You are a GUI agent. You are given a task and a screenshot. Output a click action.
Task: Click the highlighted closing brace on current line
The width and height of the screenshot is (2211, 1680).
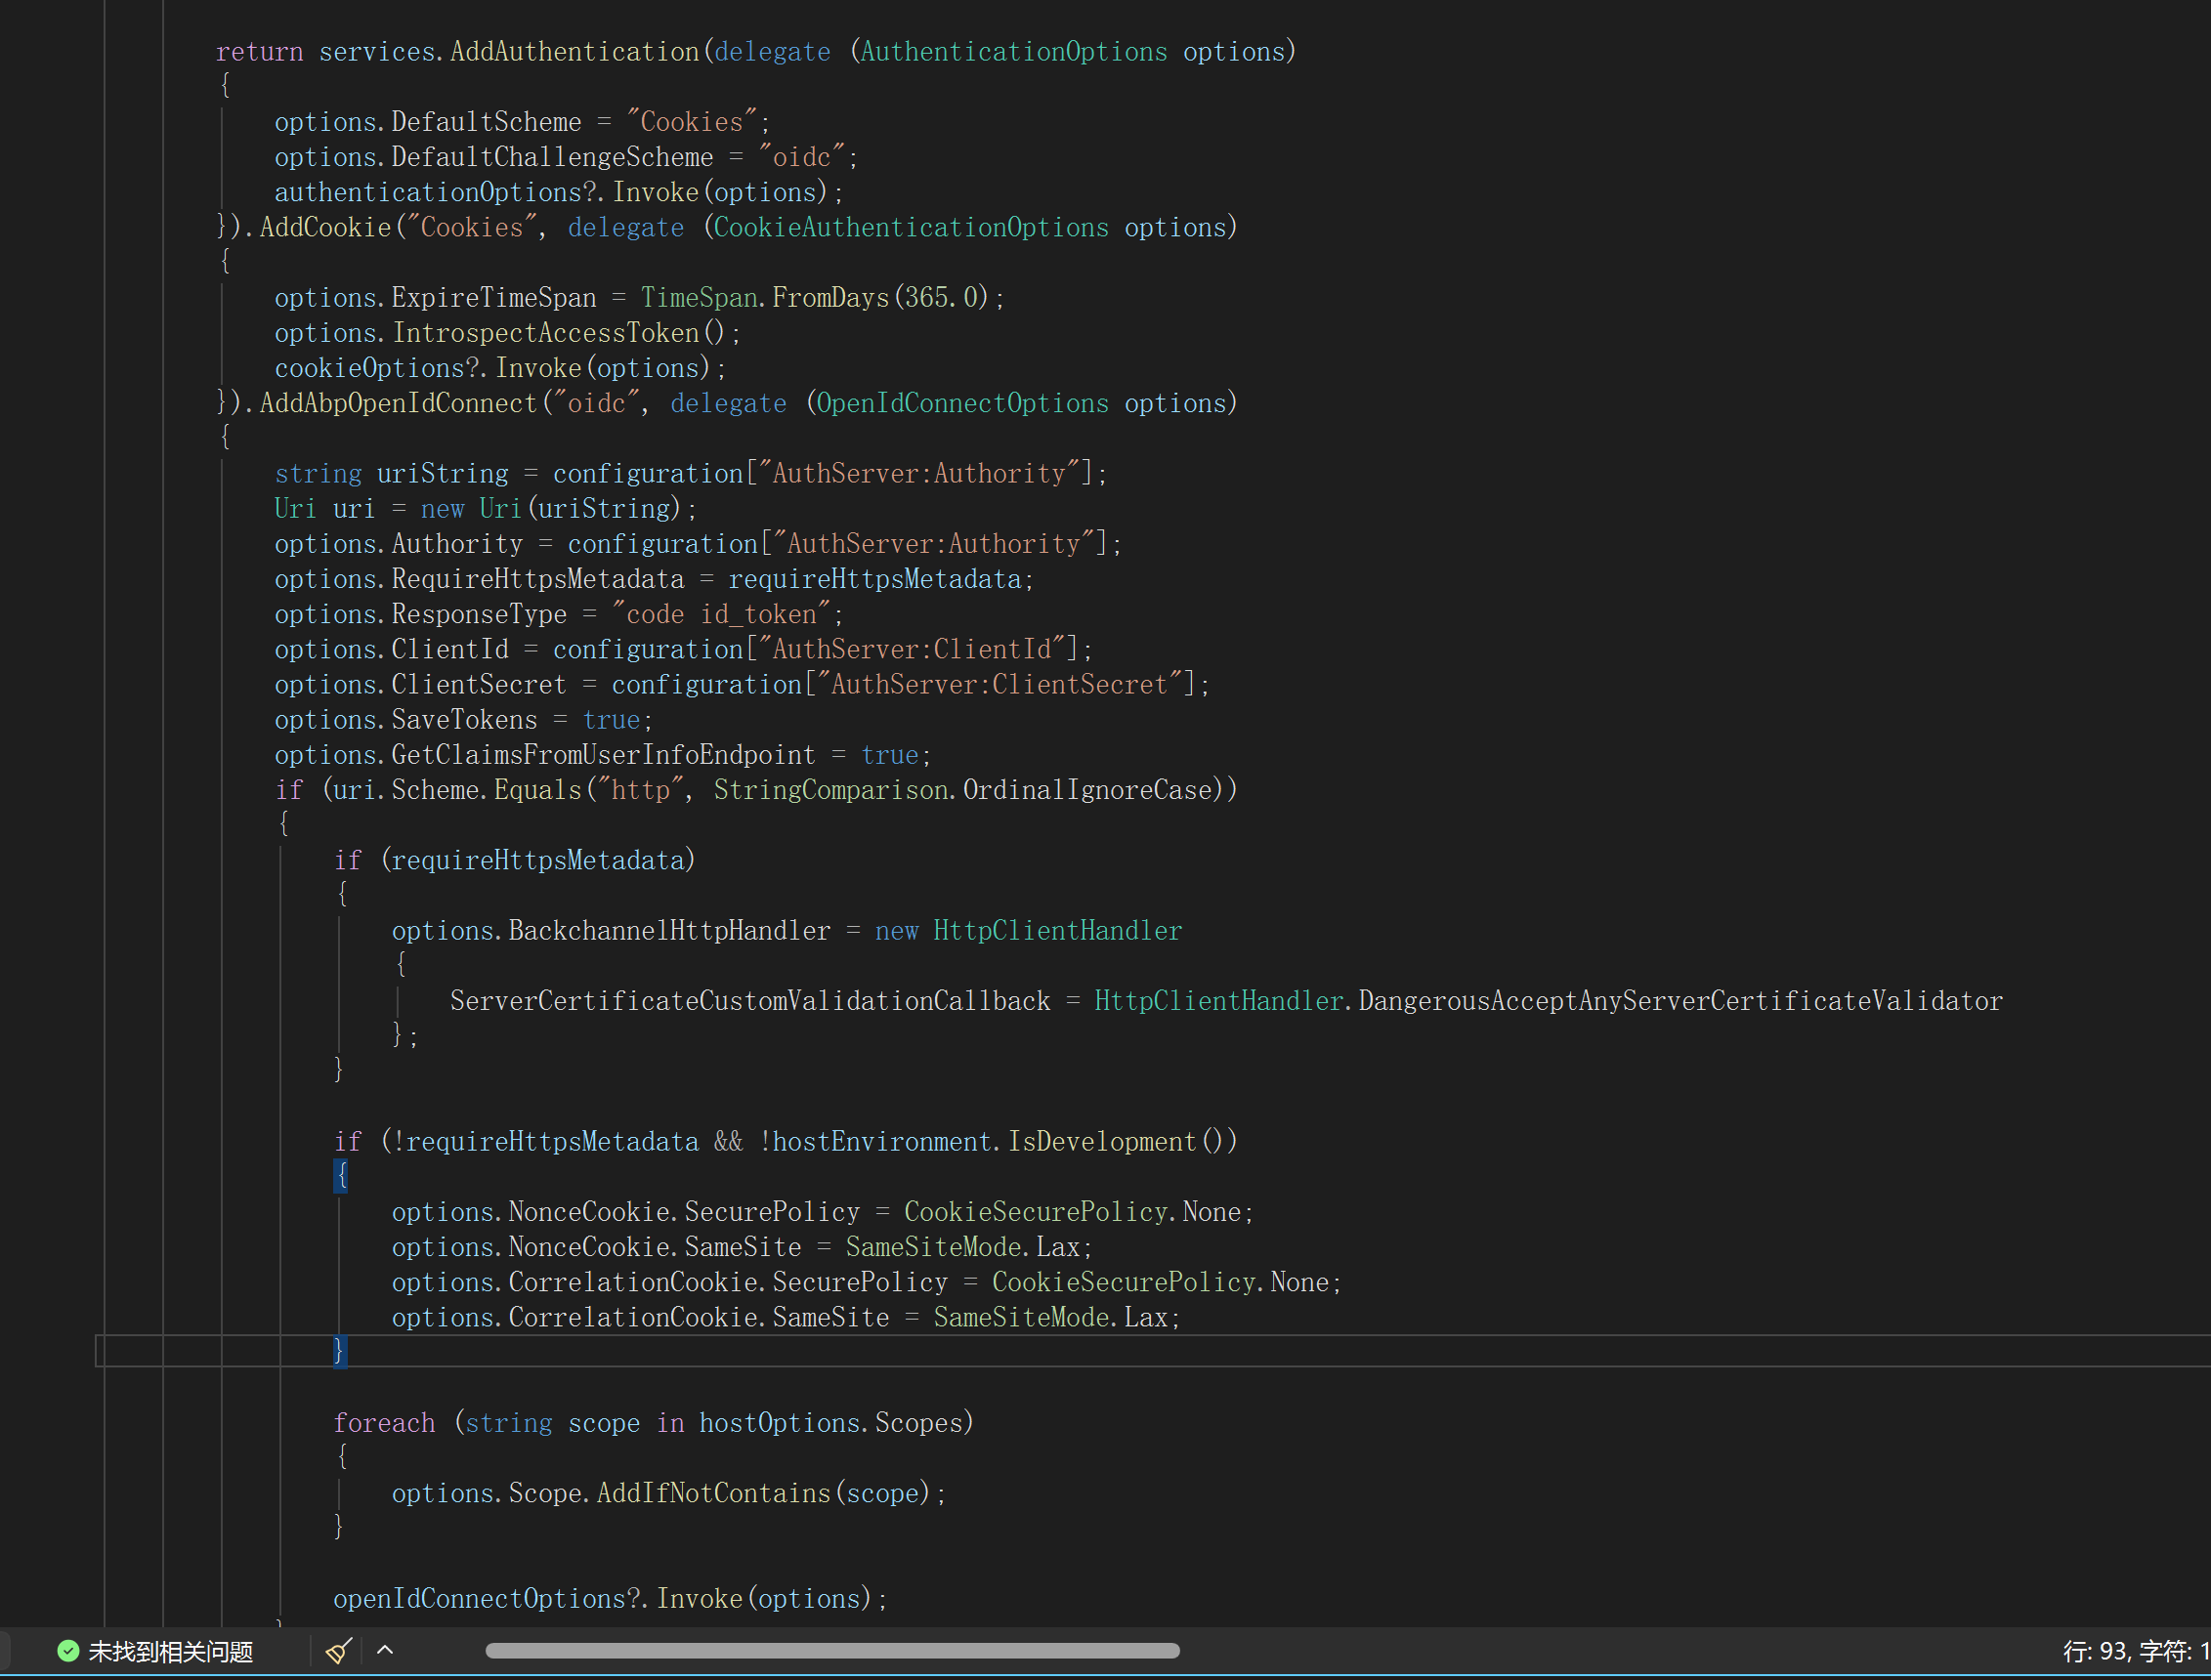[339, 1351]
